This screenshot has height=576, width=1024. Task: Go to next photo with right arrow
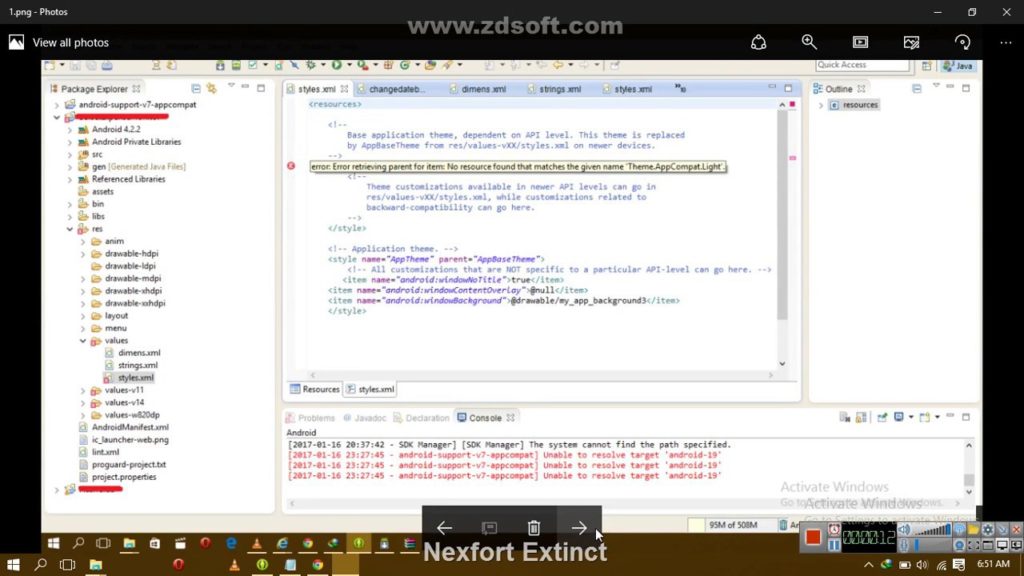579,528
